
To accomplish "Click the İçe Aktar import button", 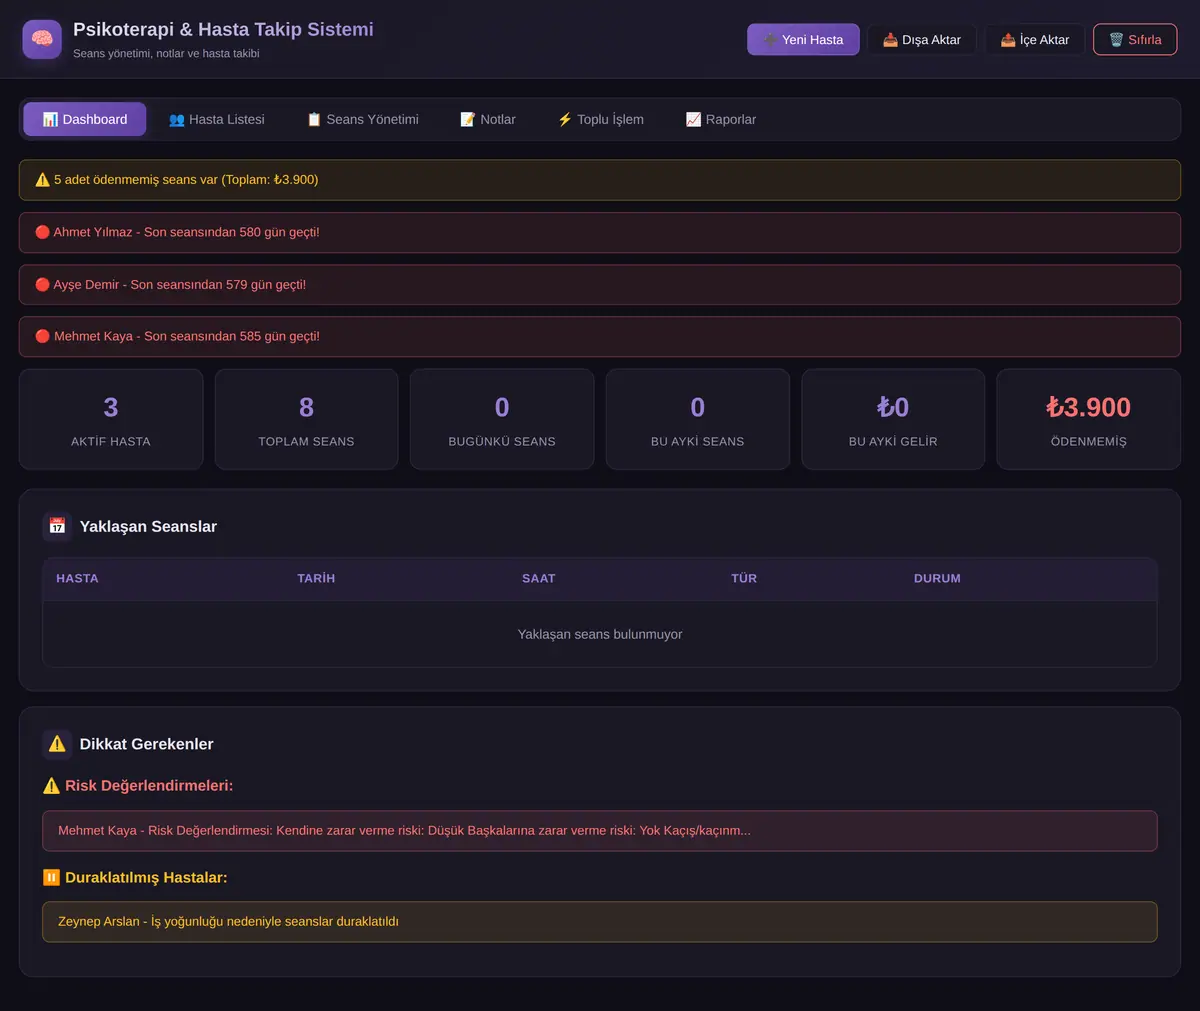I will click(1035, 40).
